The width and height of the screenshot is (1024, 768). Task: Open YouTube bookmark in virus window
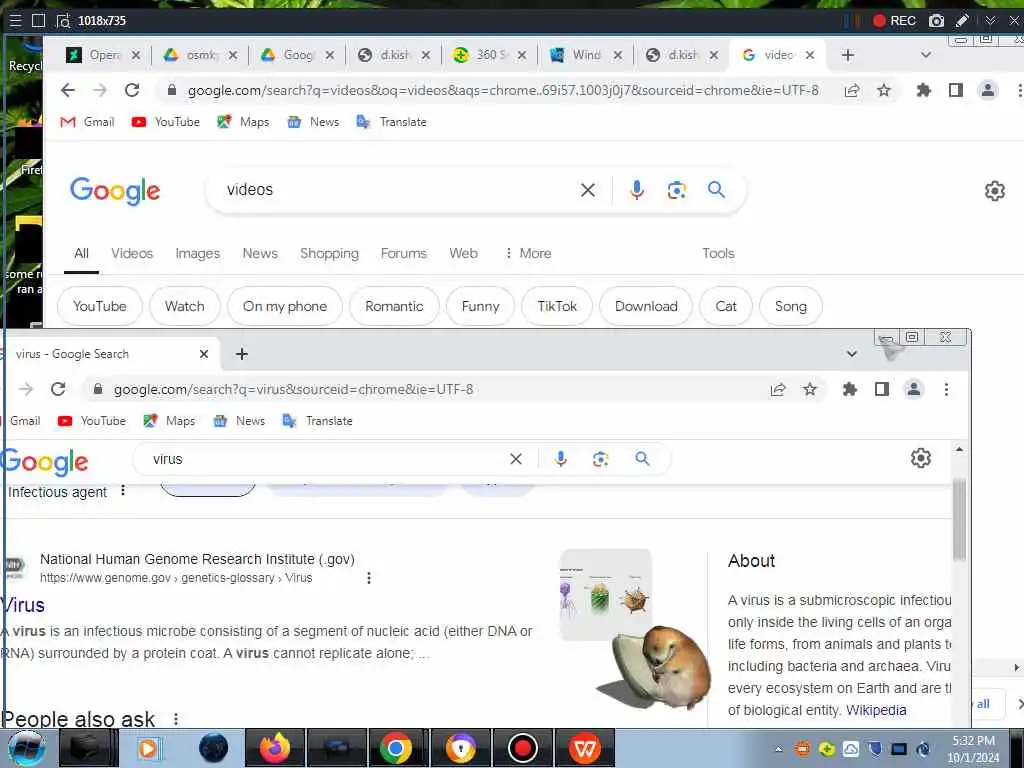[91, 421]
